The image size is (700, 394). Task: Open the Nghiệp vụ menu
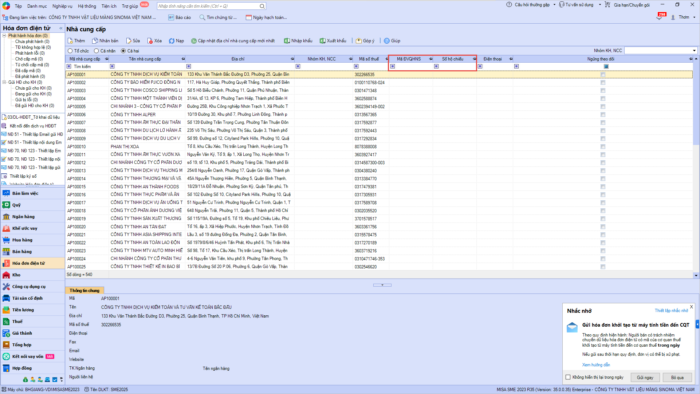(62, 6)
